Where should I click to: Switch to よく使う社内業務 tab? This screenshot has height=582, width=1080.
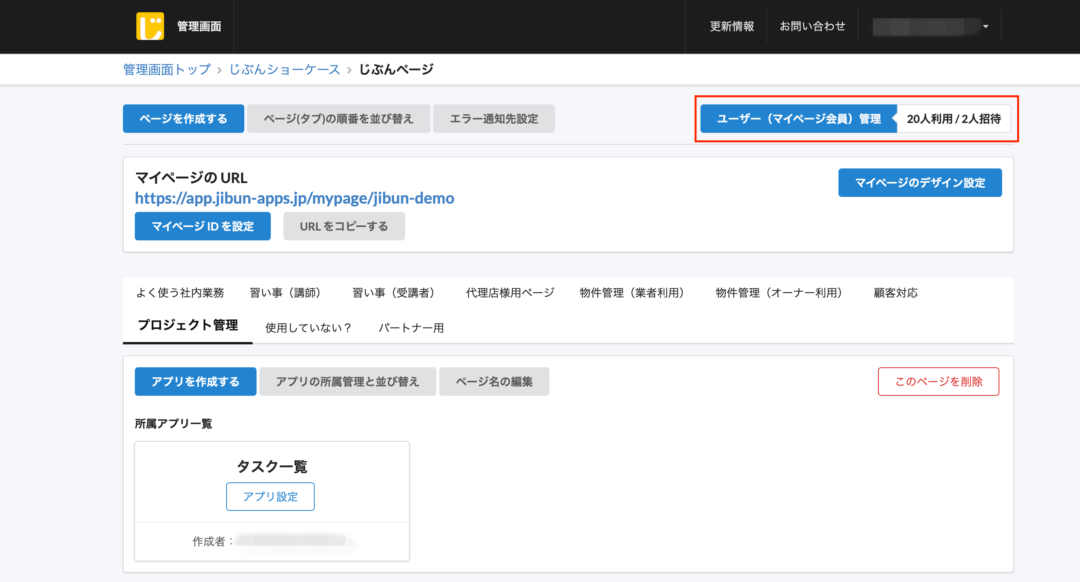(180, 293)
